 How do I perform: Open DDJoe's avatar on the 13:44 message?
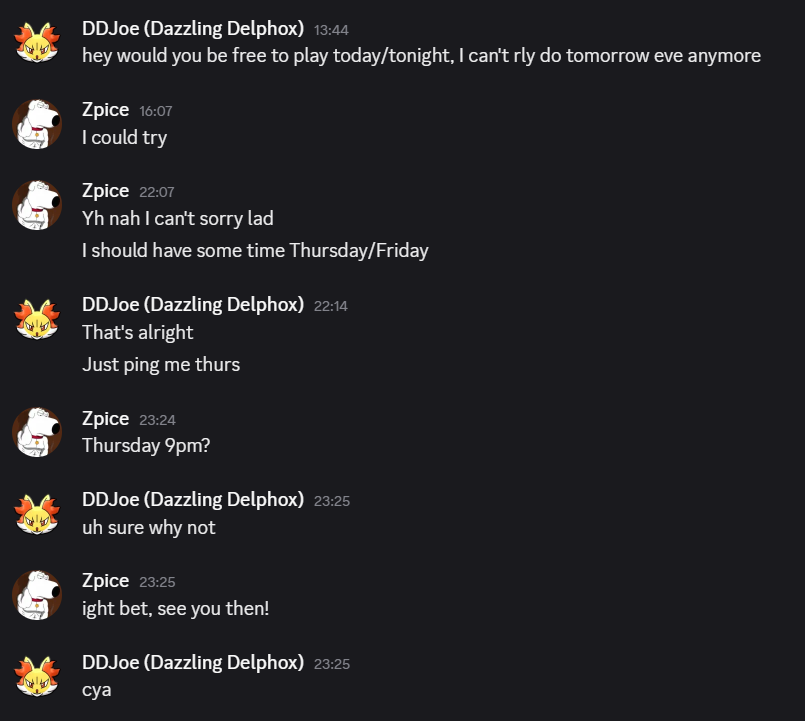tap(37, 43)
